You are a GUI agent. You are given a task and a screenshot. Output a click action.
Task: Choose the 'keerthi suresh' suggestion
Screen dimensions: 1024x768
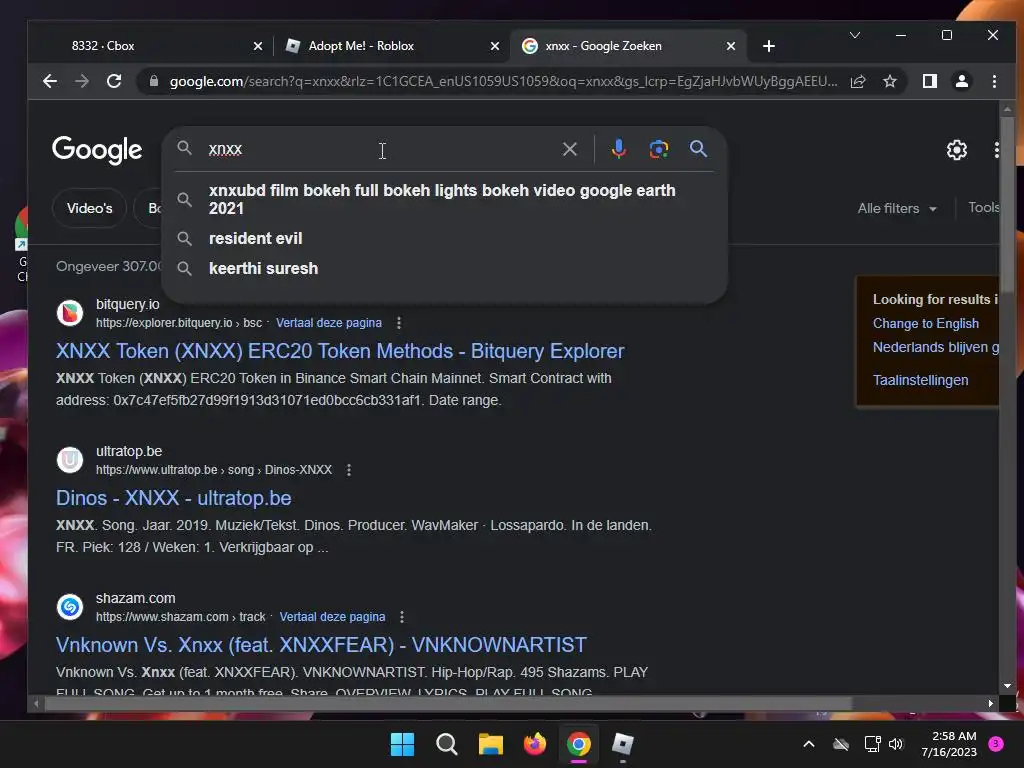point(263,268)
